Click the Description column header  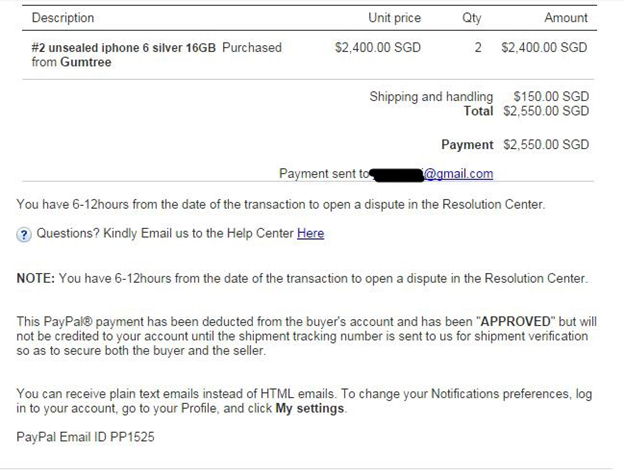[x=63, y=18]
